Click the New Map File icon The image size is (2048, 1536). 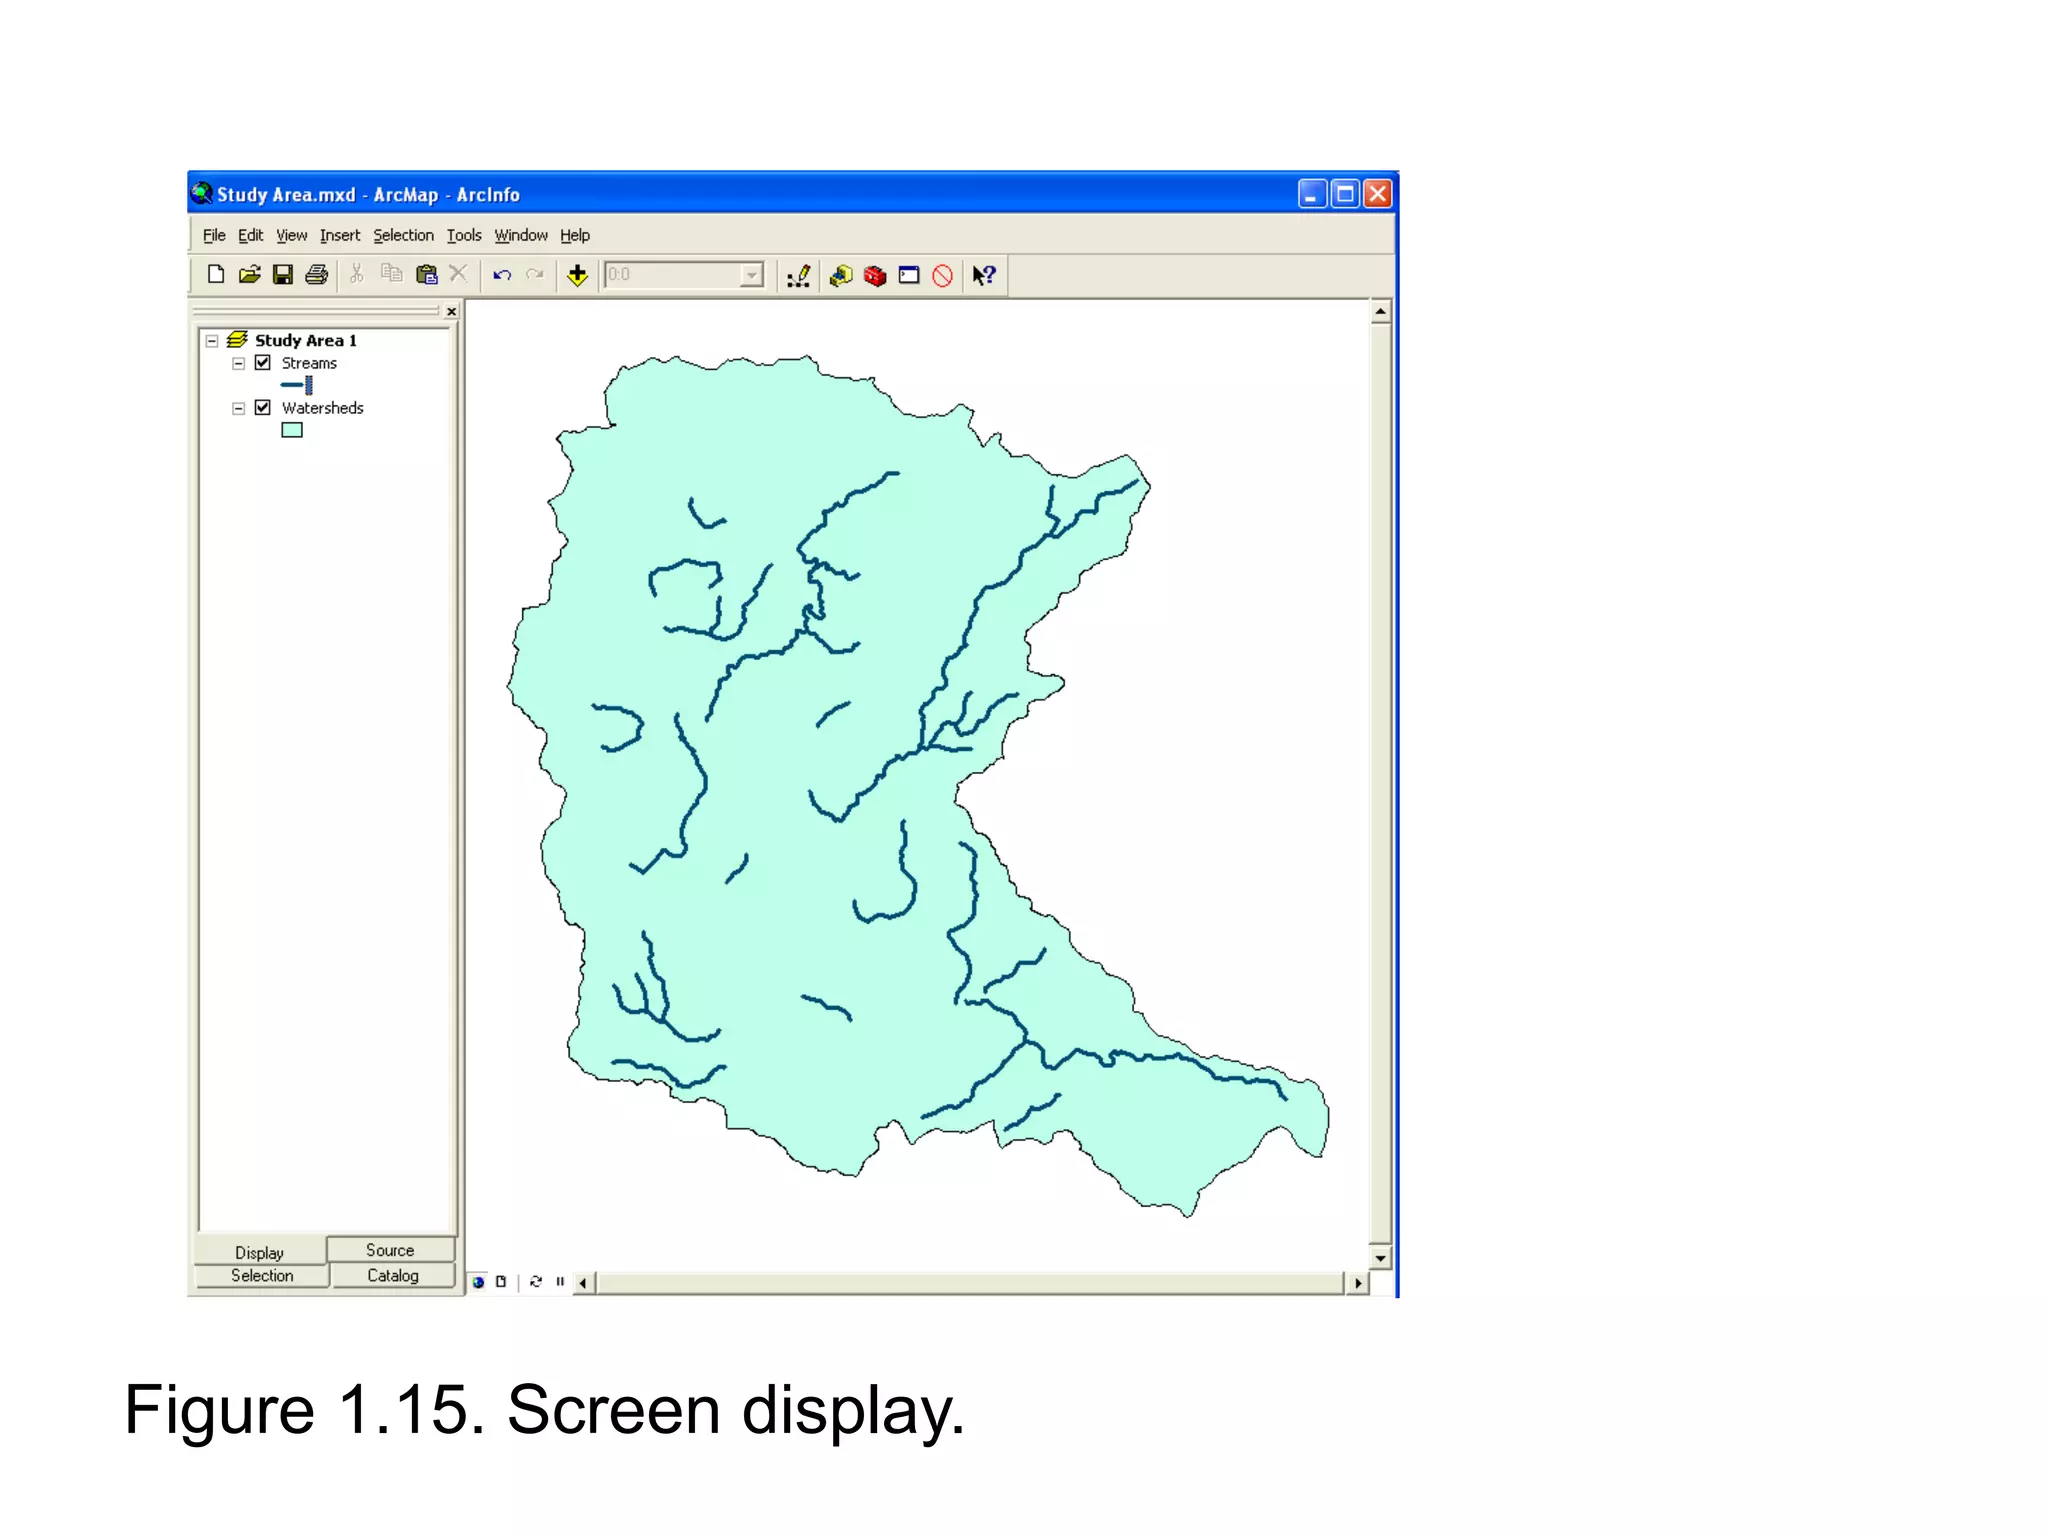coord(215,275)
